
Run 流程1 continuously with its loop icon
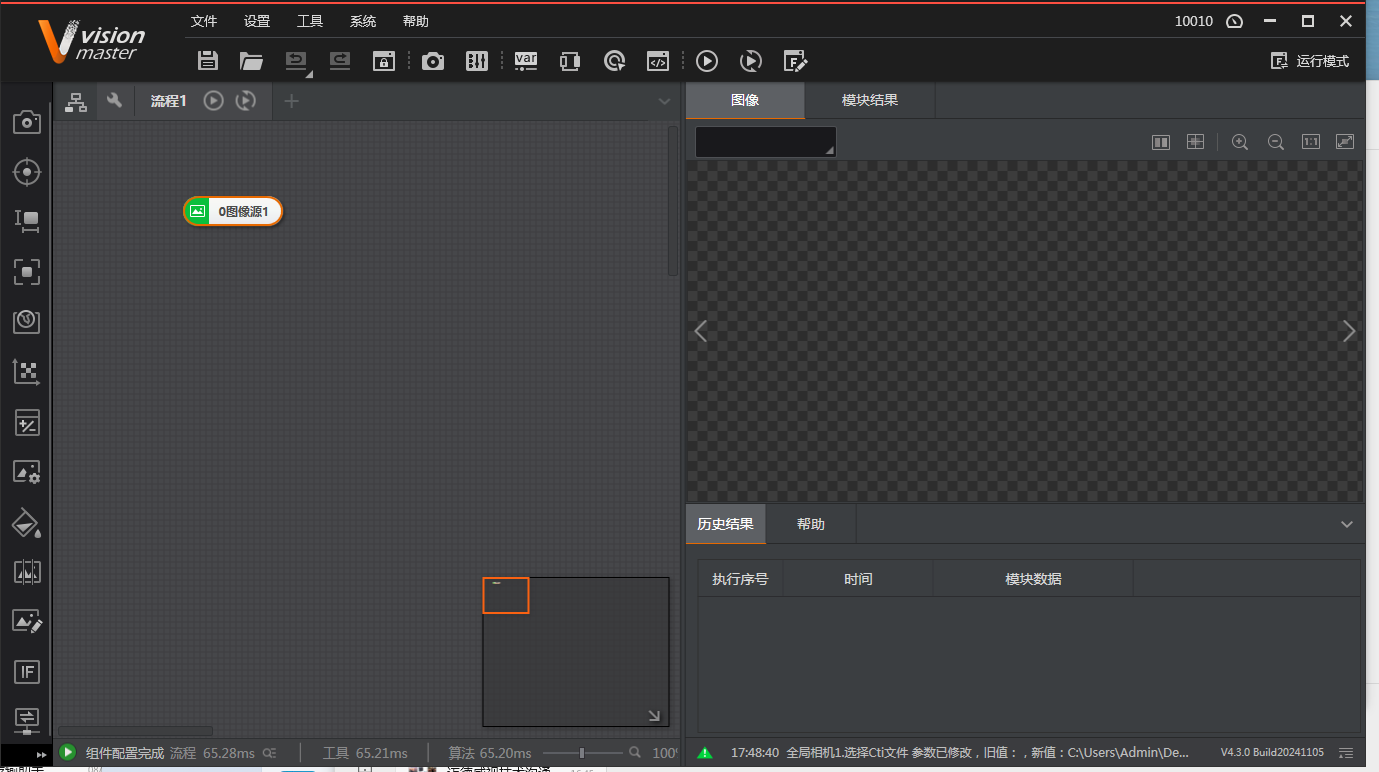245,100
